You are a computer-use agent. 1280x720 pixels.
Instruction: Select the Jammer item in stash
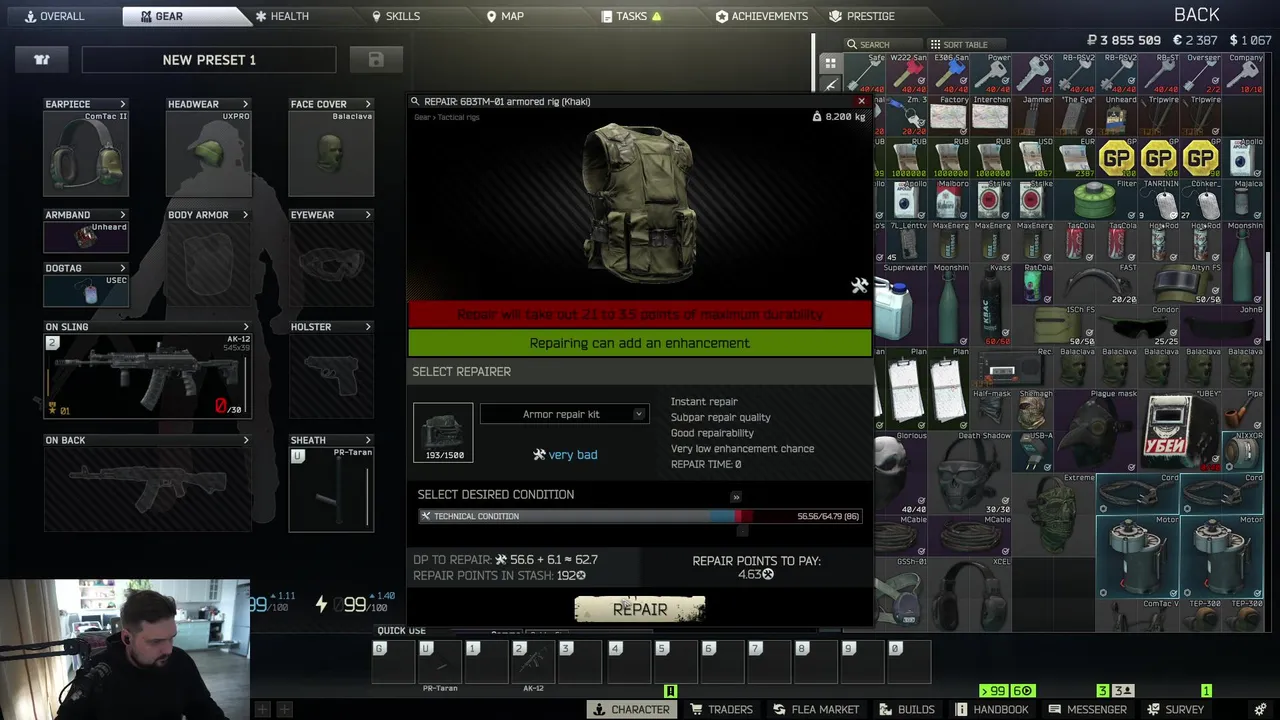pos(1034,115)
